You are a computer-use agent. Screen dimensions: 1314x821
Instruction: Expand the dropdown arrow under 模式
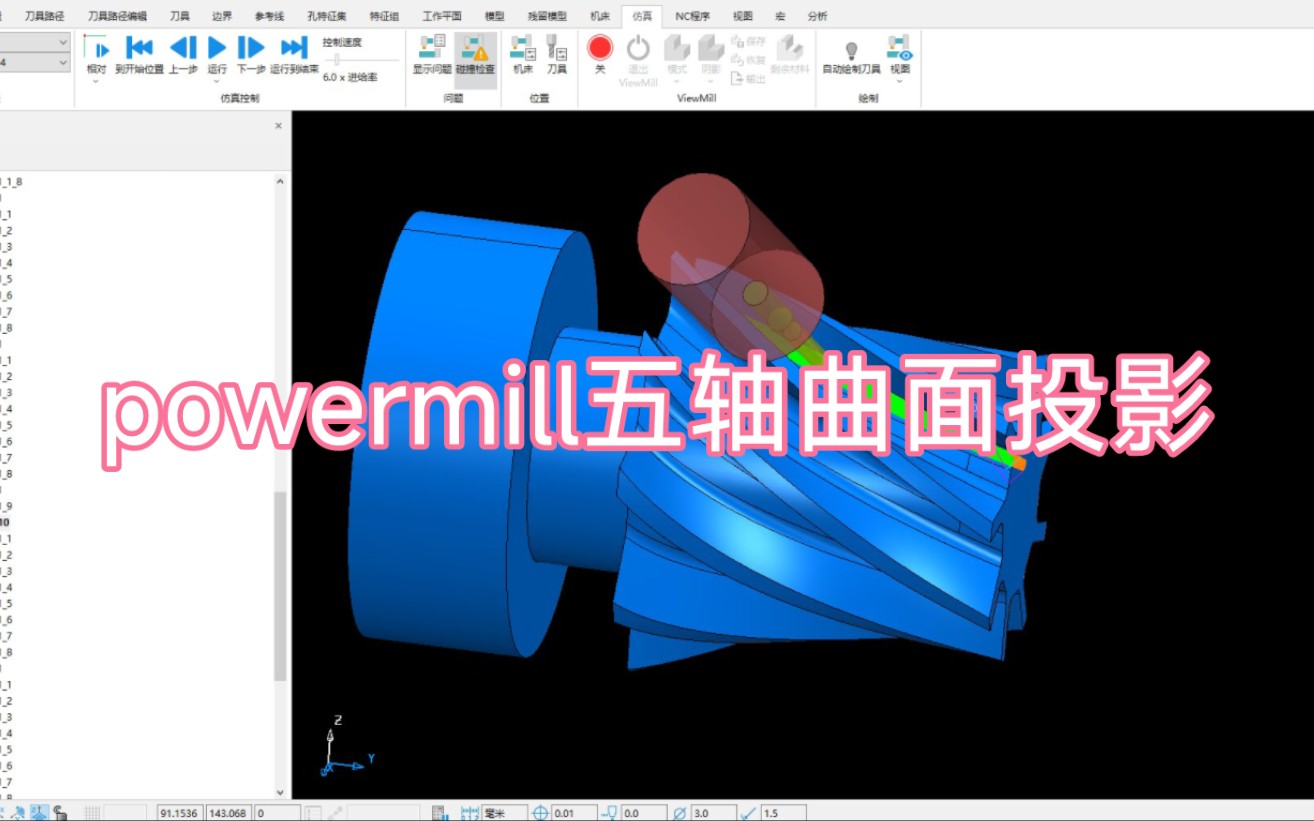pyautogui.click(x=677, y=81)
